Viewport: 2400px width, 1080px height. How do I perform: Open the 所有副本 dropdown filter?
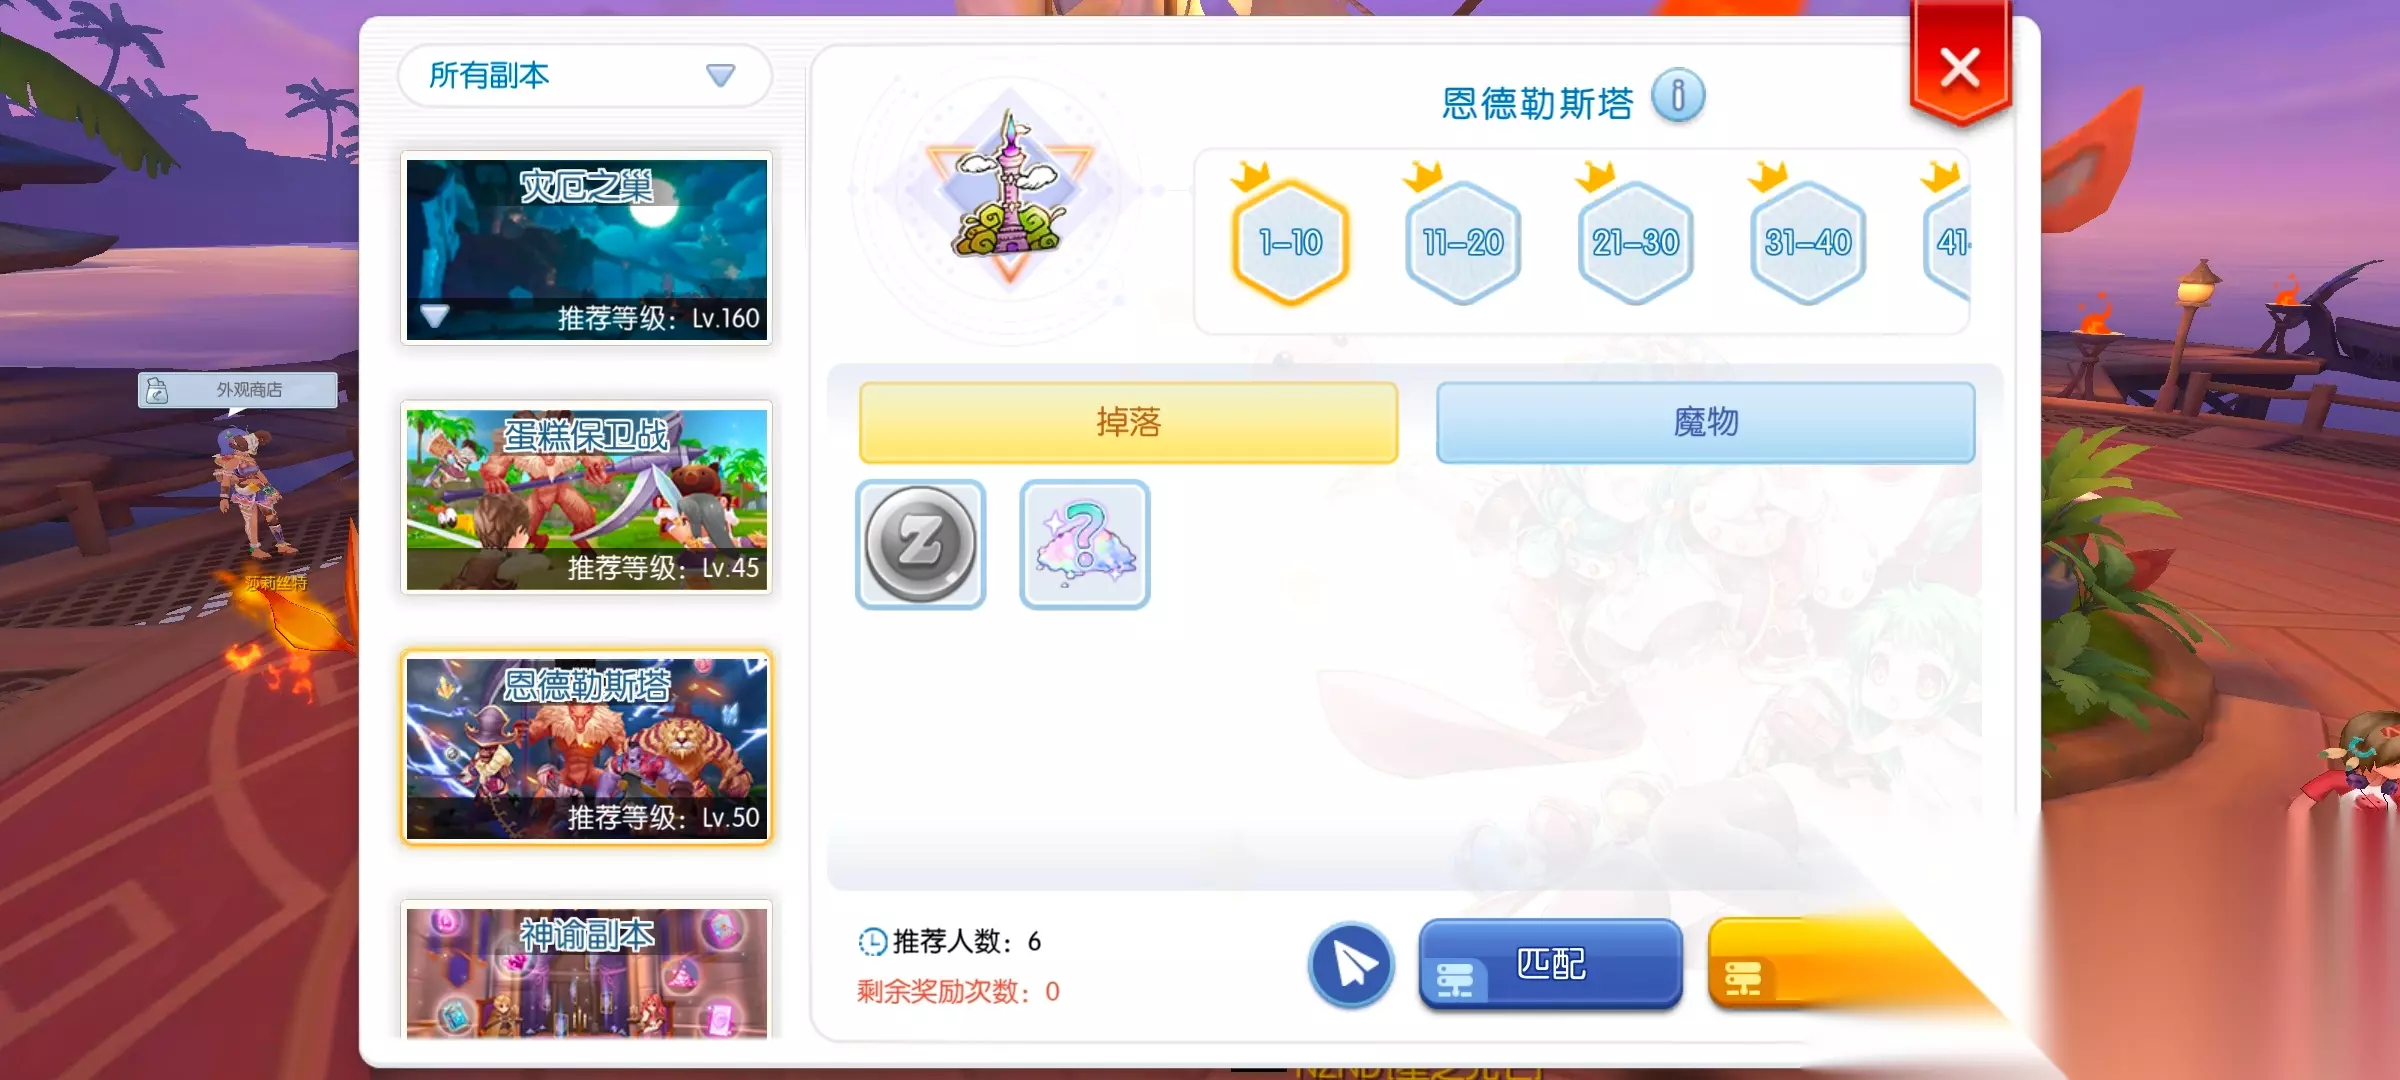click(585, 75)
